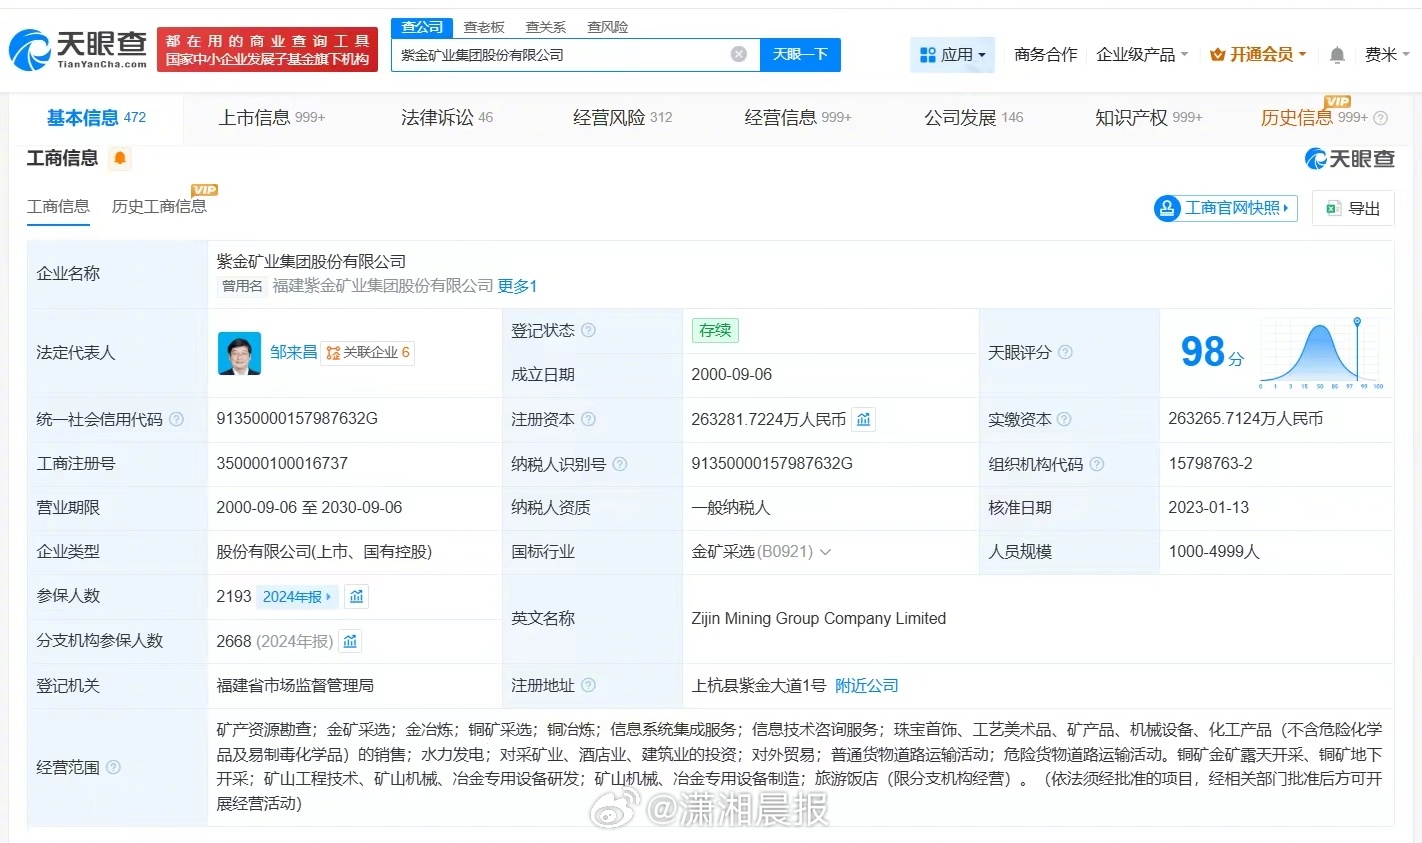Expand the 企业级产品 dropdown
This screenshot has width=1422, height=843.
pyautogui.click(x=1142, y=54)
